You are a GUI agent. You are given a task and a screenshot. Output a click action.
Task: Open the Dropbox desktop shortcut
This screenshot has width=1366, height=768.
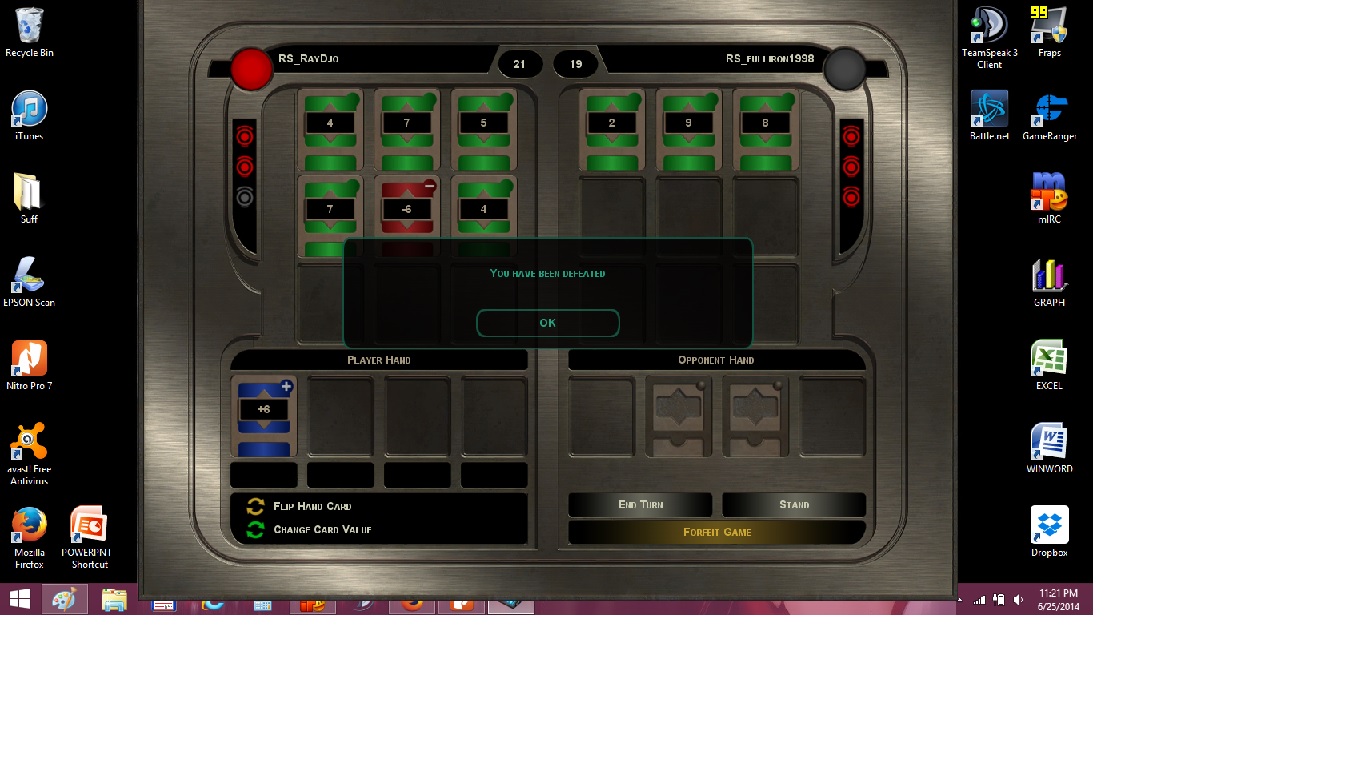pos(1049,531)
